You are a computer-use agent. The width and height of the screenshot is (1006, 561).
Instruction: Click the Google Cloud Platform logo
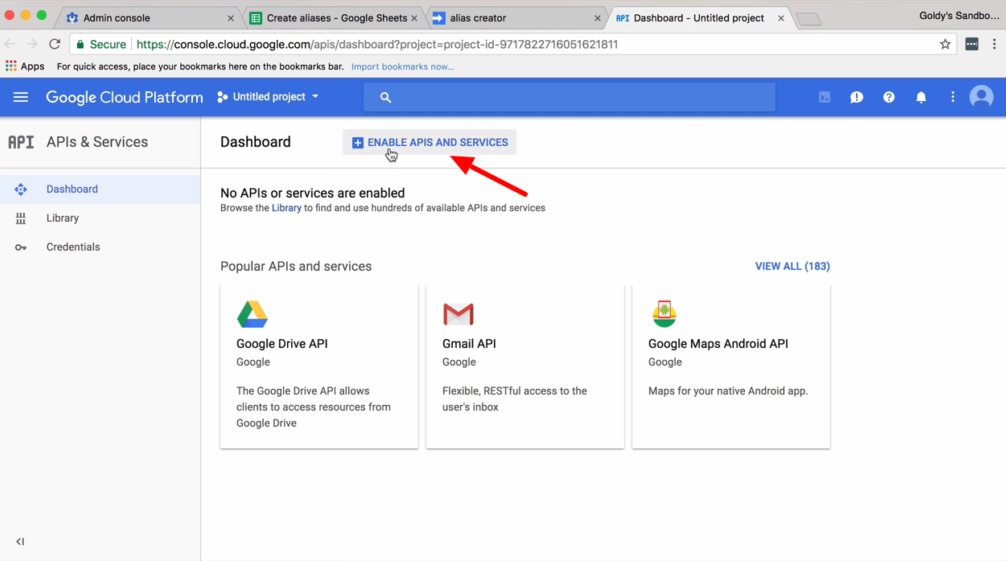click(124, 97)
